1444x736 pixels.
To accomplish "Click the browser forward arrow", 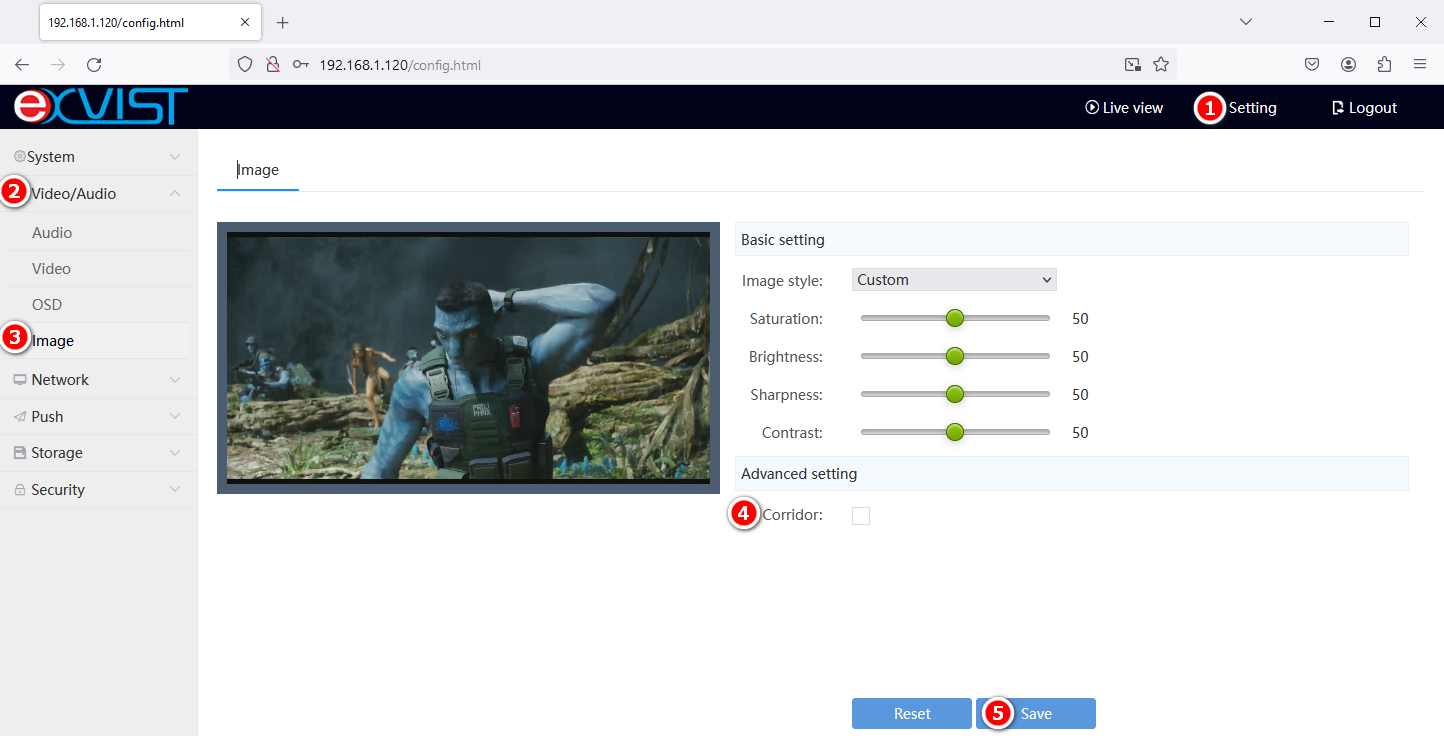I will 58,64.
